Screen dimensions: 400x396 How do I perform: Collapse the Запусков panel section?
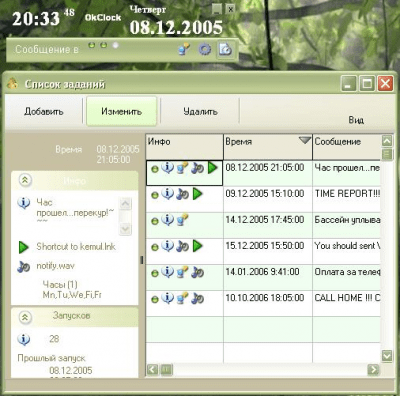(x=25, y=317)
